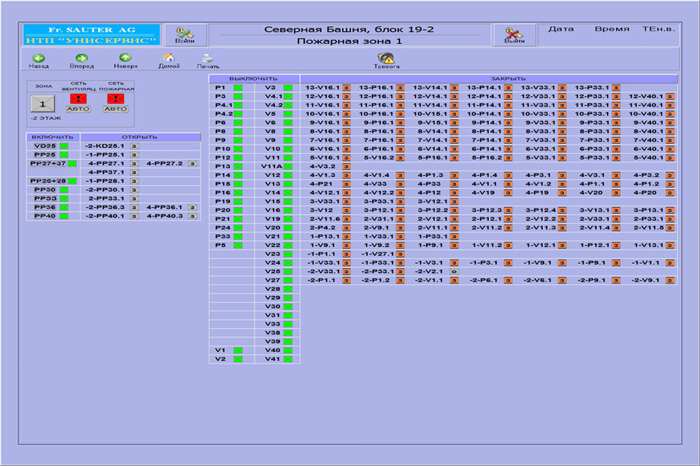Click the orange indicator next to 10-P14.1
700x466 pixels.
[508, 114]
